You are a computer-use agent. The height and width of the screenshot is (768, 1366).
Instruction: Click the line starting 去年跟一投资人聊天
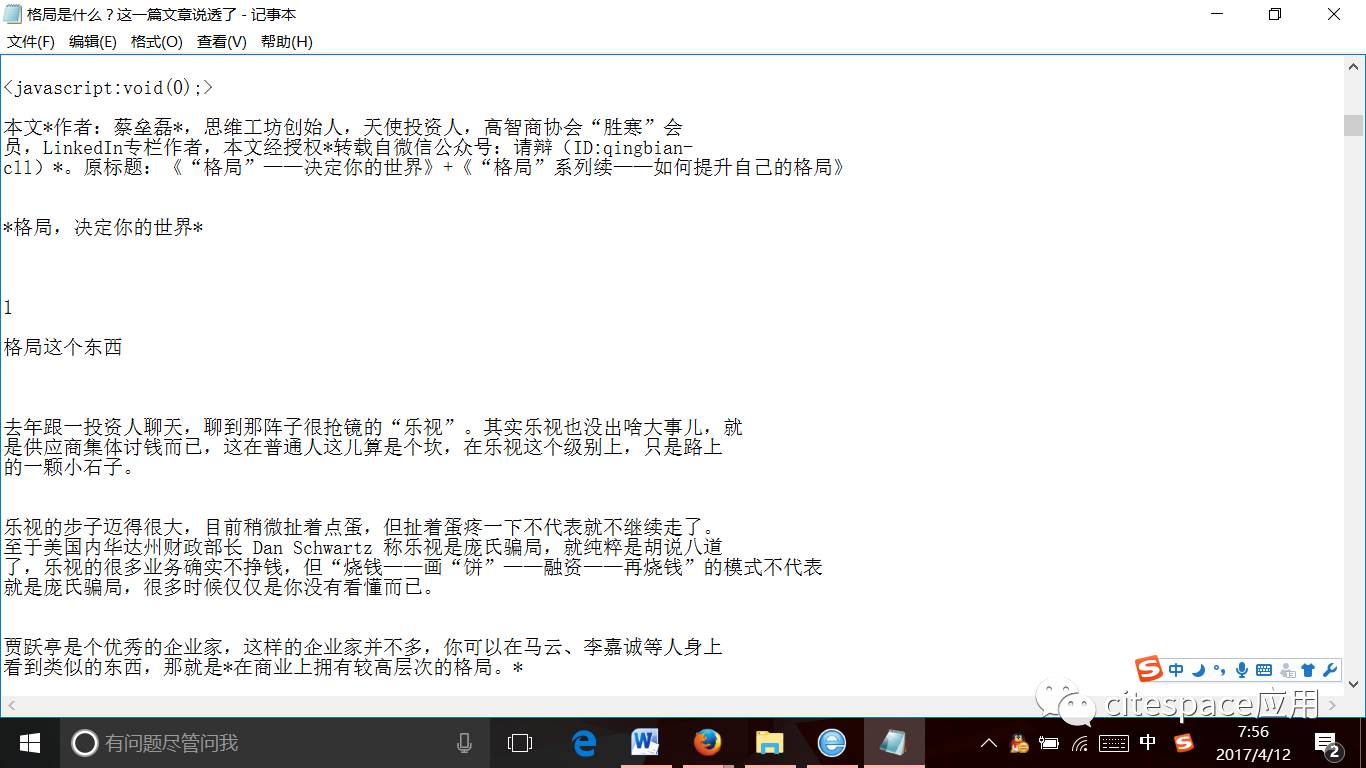pos(373,428)
